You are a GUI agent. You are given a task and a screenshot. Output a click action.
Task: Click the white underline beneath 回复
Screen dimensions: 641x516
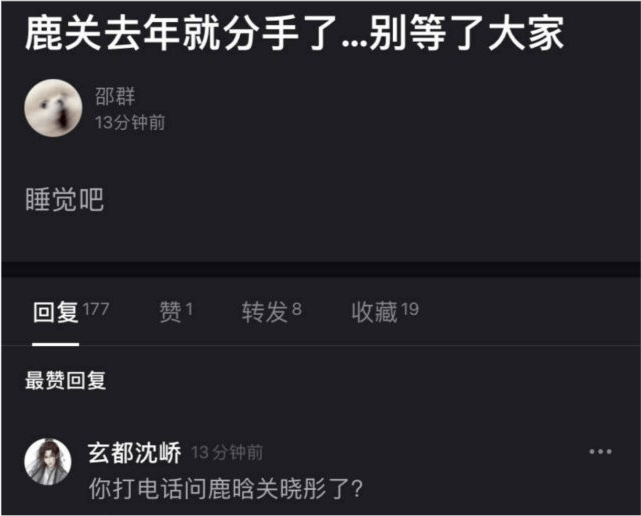pyautogui.click(x=56, y=344)
